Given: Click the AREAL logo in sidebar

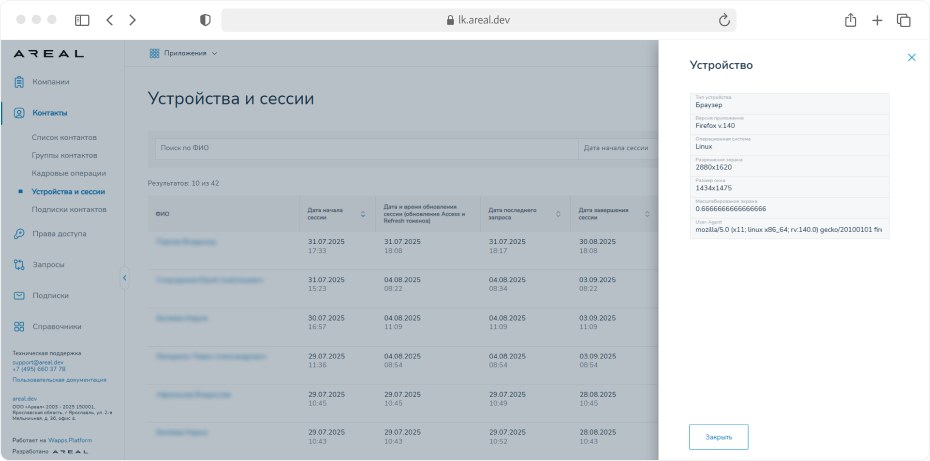Looking at the screenshot, I should click(49, 53).
